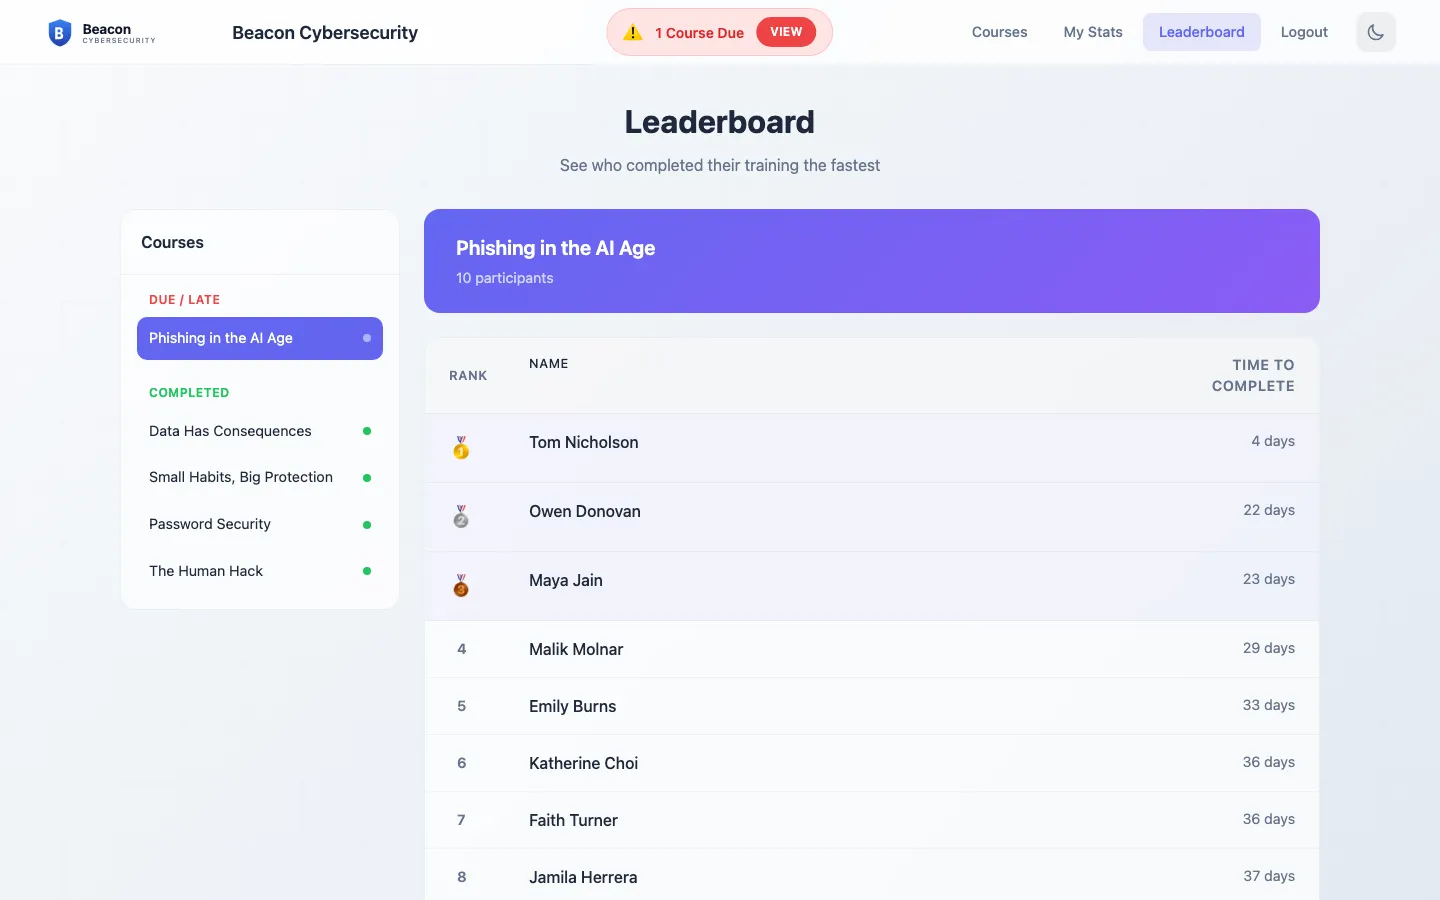Click the green status dot for Data Has Consequences
1440x900 pixels.
pos(367,431)
